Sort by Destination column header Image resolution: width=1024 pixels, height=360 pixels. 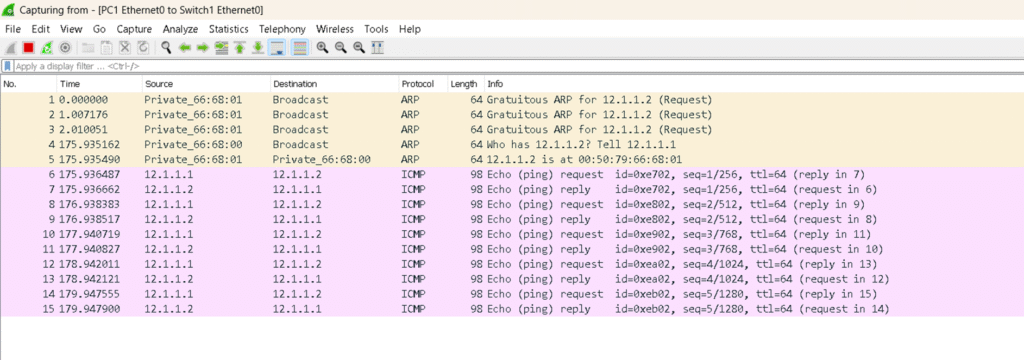click(x=334, y=84)
